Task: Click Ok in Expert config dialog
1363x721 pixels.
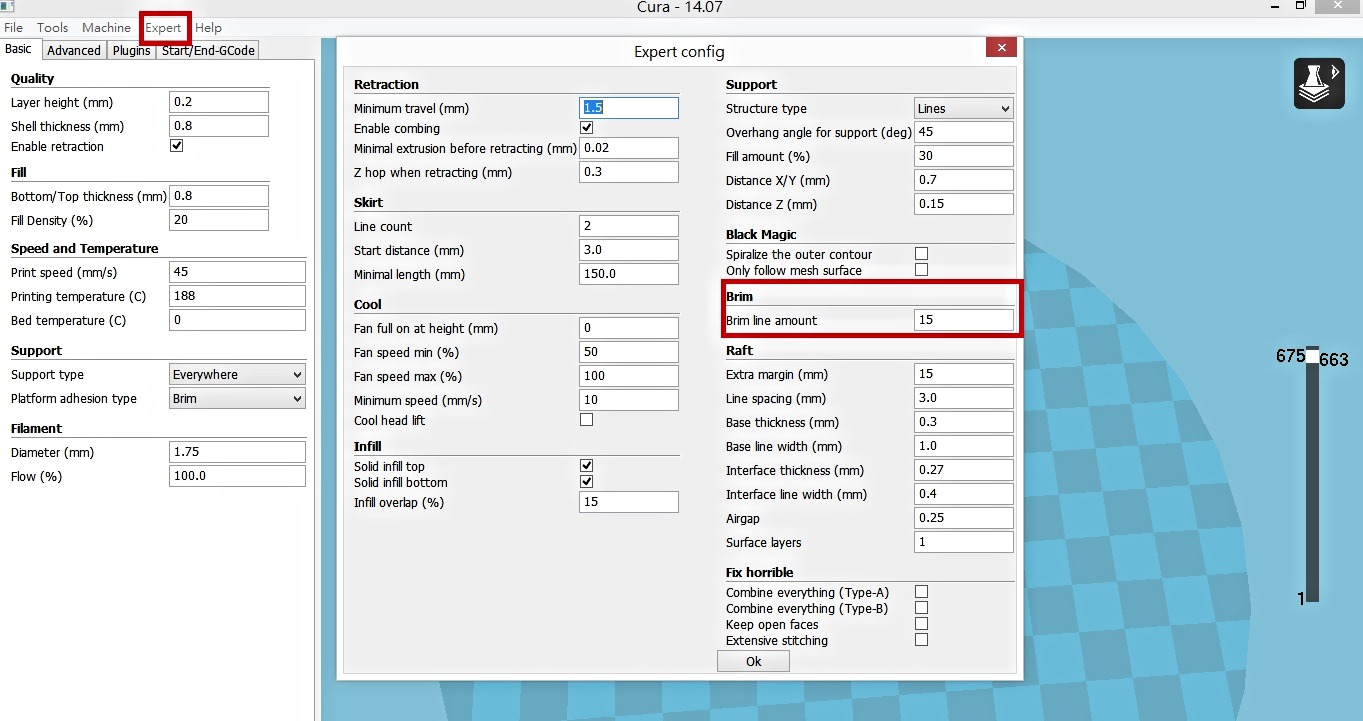Action: (753, 661)
